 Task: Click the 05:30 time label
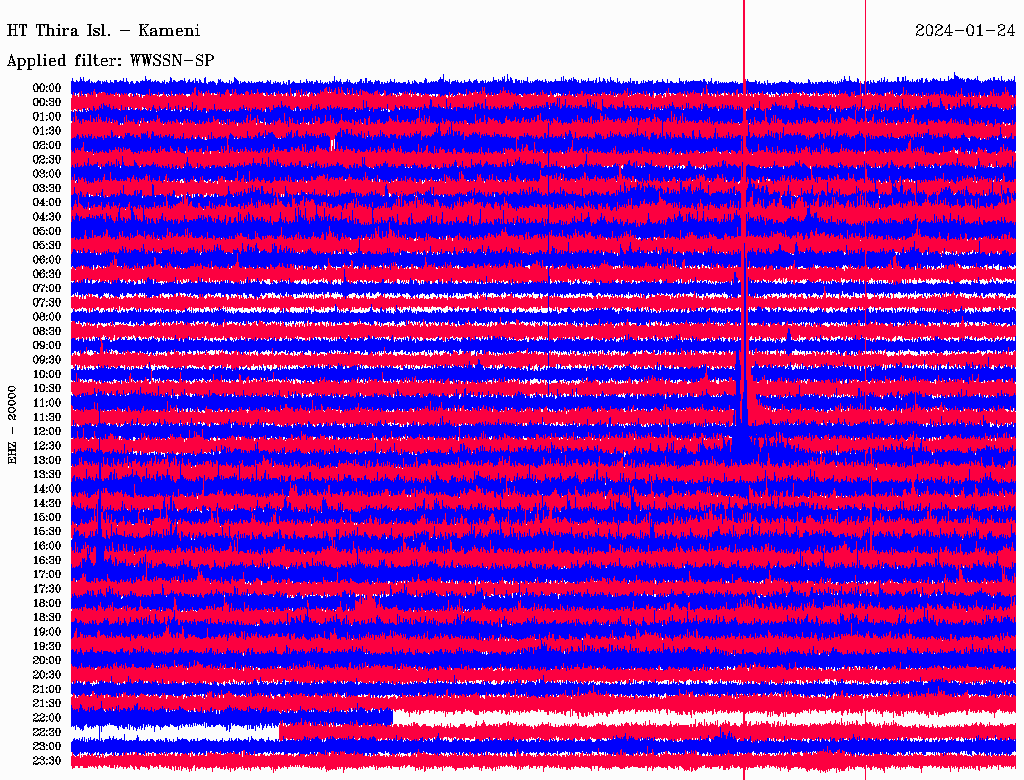47,246
